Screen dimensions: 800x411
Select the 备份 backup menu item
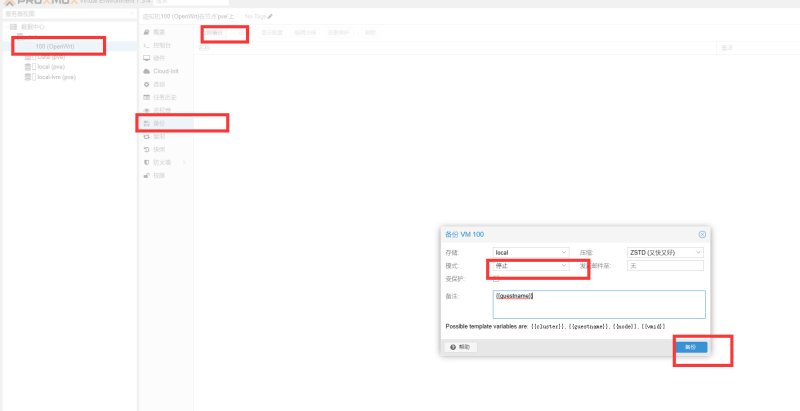164,123
